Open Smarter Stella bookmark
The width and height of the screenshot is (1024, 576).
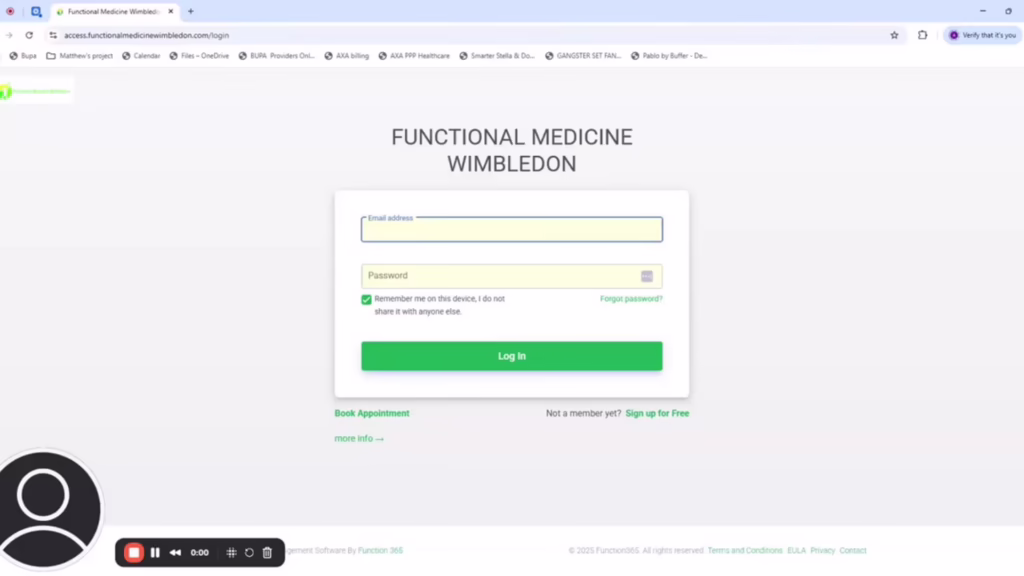pyautogui.click(x=497, y=56)
